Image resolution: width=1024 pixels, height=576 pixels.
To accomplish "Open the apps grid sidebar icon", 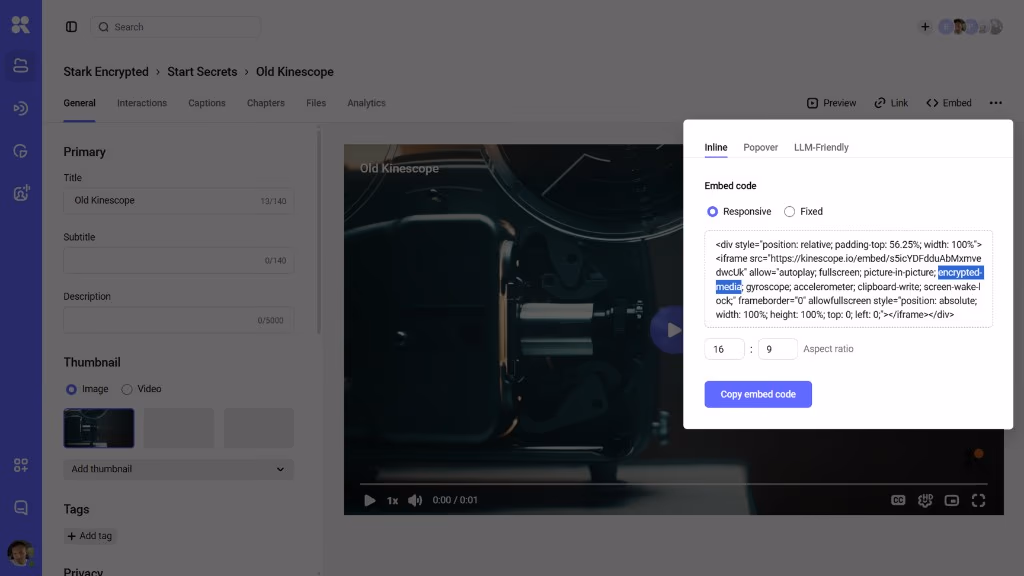I will [20, 465].
